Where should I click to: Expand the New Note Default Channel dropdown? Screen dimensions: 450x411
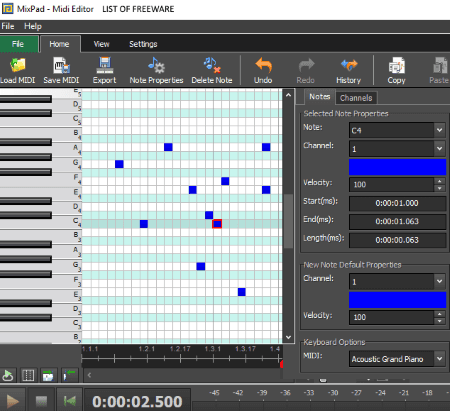tap(440, 282)
